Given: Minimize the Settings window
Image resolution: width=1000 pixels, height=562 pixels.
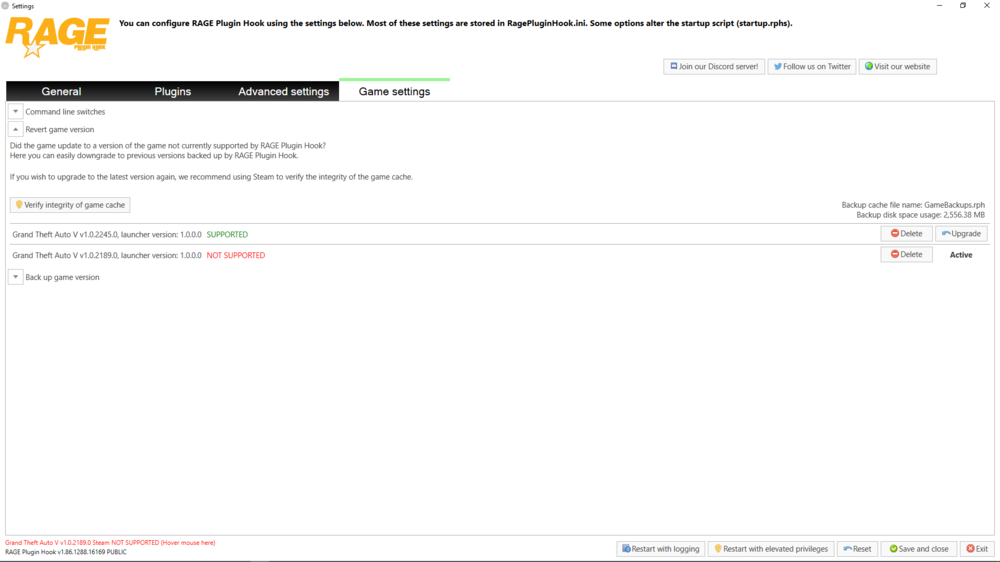Looking at the screenshot, I should 939,6.
